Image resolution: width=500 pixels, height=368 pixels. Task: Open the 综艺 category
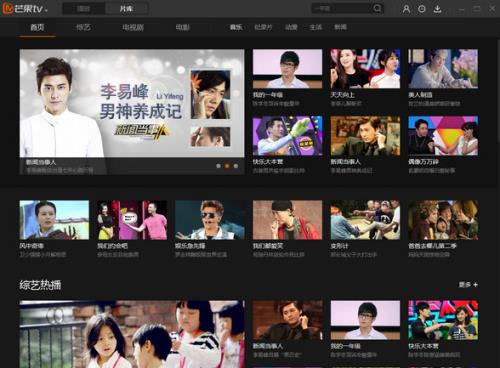pyautogui.click(x=83, y=27)
